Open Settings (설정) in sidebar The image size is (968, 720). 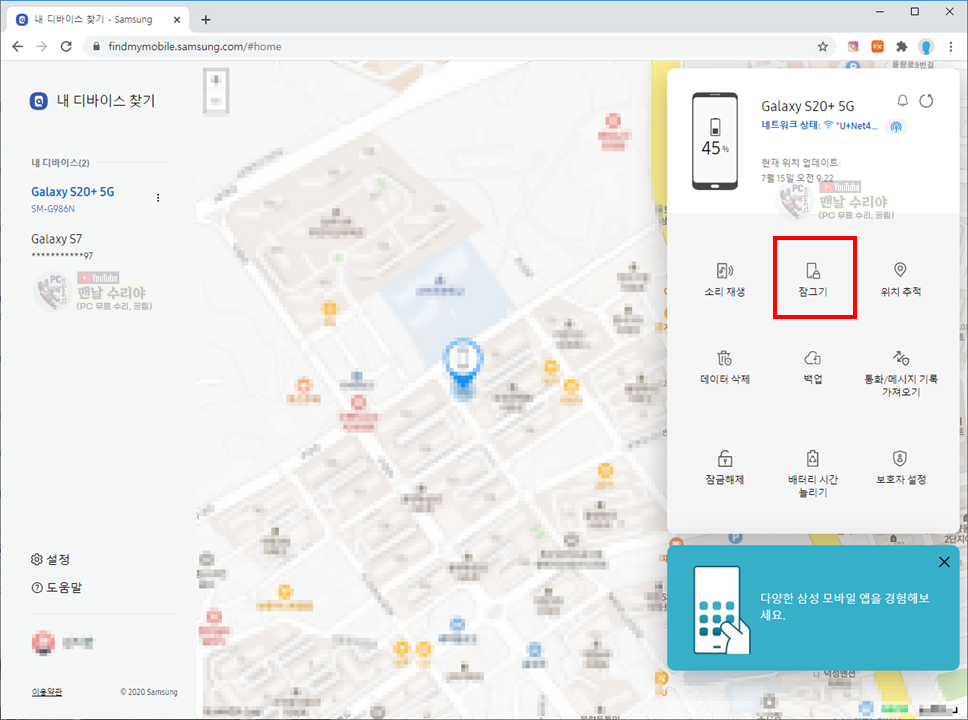coord(51,559)
